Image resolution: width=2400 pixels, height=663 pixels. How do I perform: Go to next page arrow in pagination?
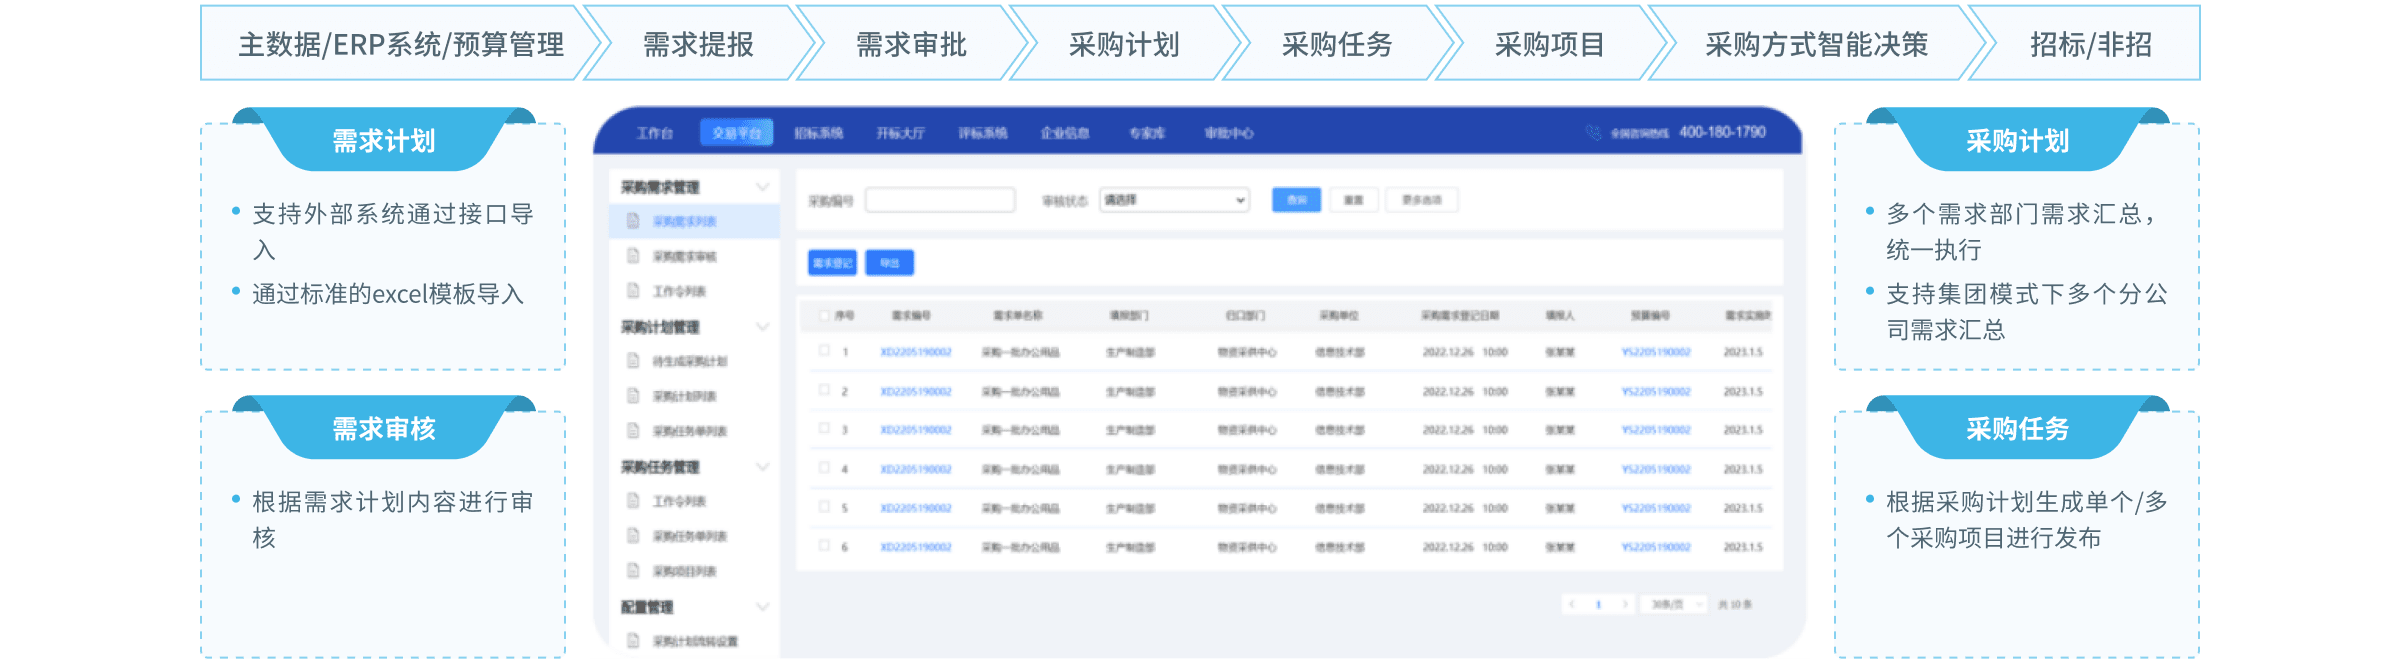(x=1624, y=604)
